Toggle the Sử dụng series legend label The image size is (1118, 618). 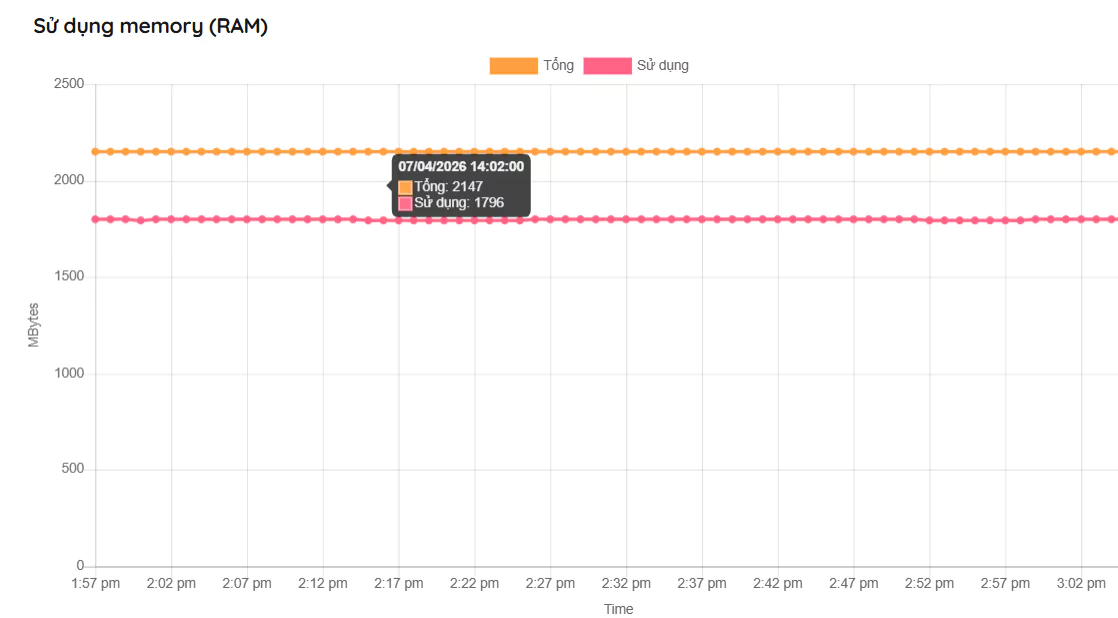[x=663, y=66]
